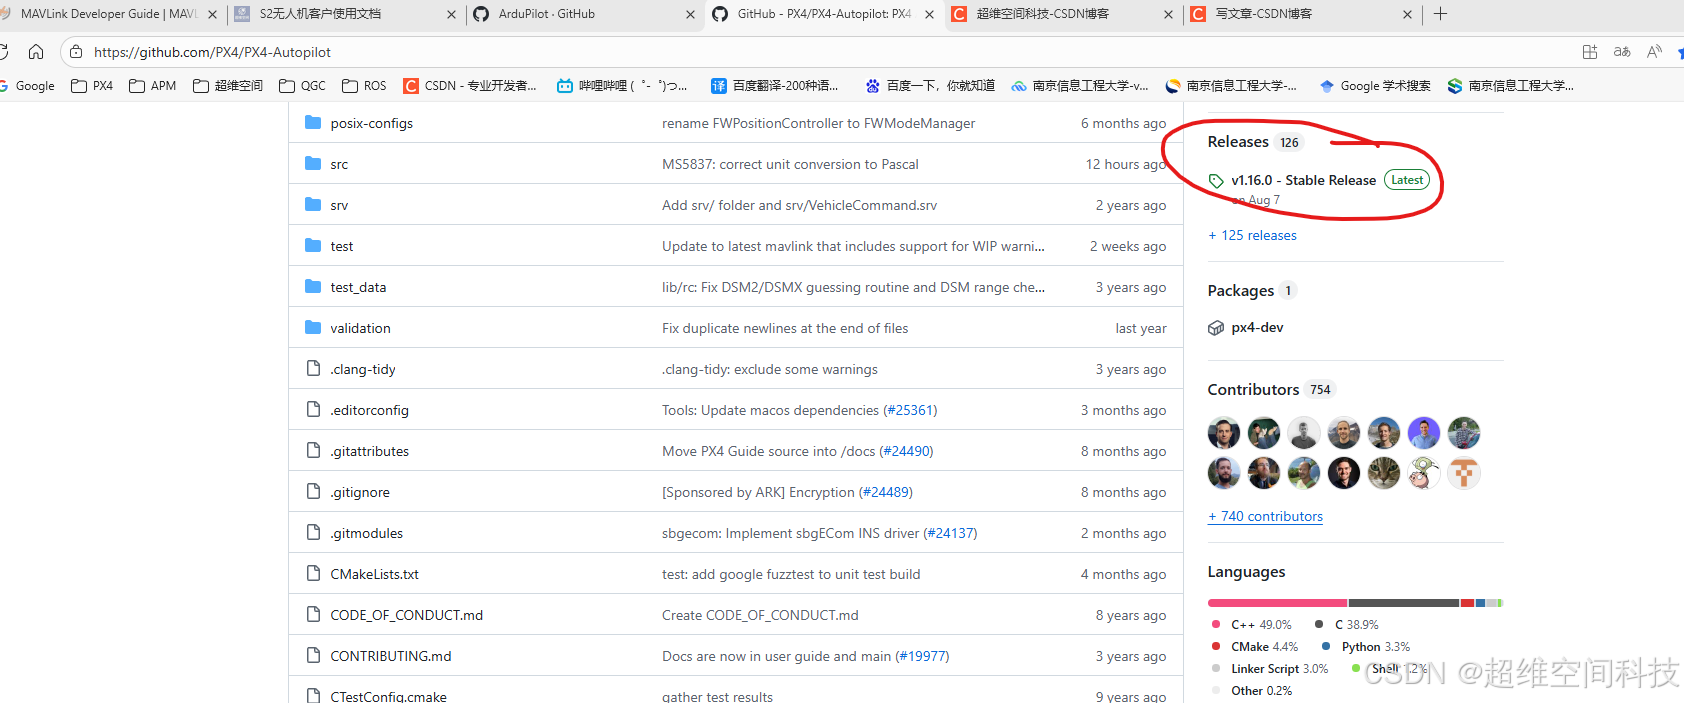Image resolution: width=1684 pixels, height=703 pixels.
Task: Open pull request #24137 link
Action: 950,534
